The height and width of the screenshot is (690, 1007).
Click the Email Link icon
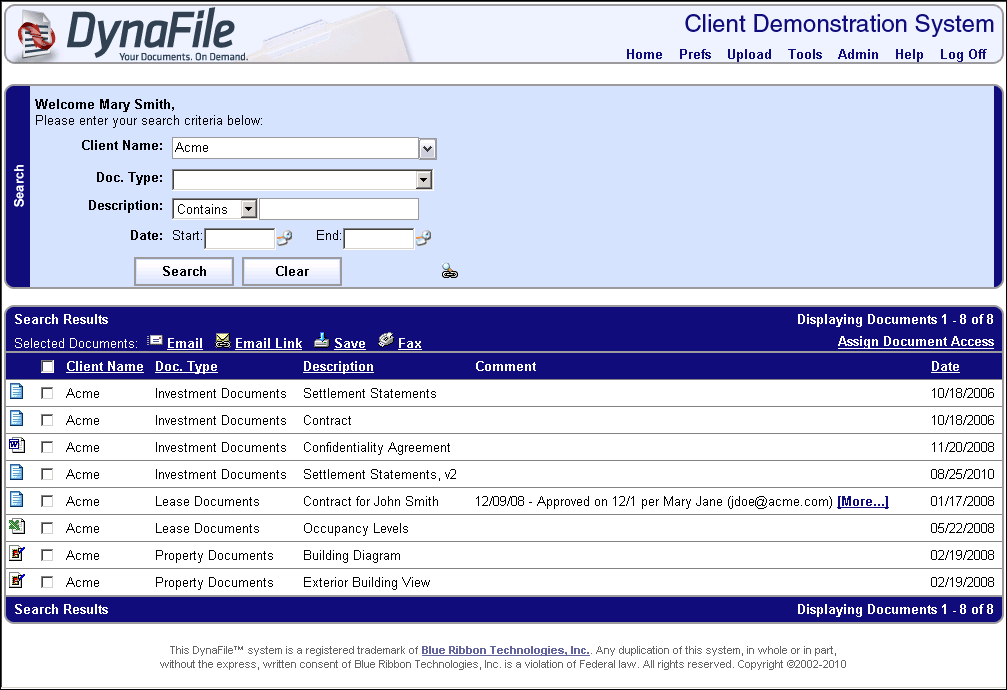coord(222,341)
